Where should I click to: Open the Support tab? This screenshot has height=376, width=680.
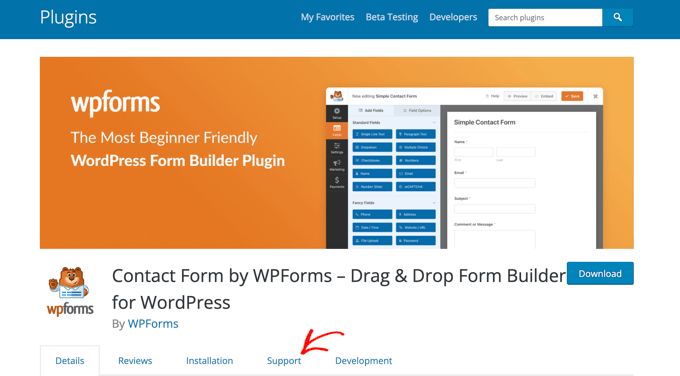click(x=284, y=361)
